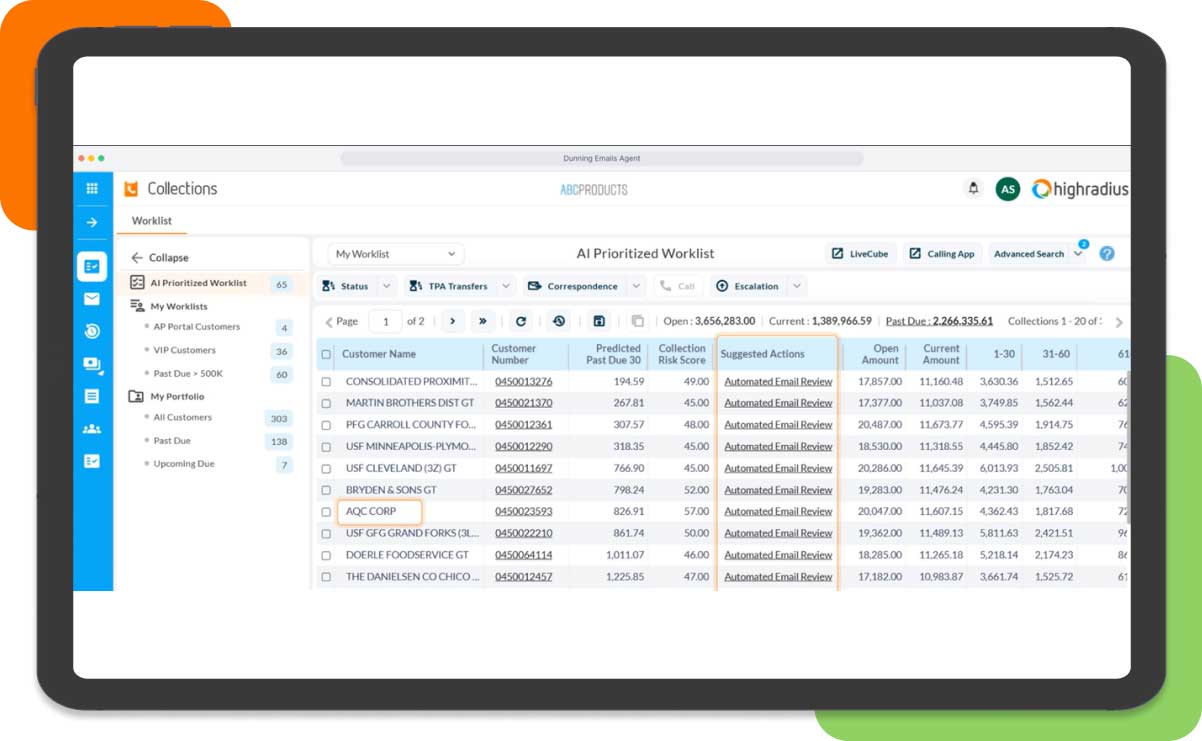Click the sidebar expand arrow icon
Image resolution: width=1202 pixels, height=741 pixels.
click(x=92, y=222)
